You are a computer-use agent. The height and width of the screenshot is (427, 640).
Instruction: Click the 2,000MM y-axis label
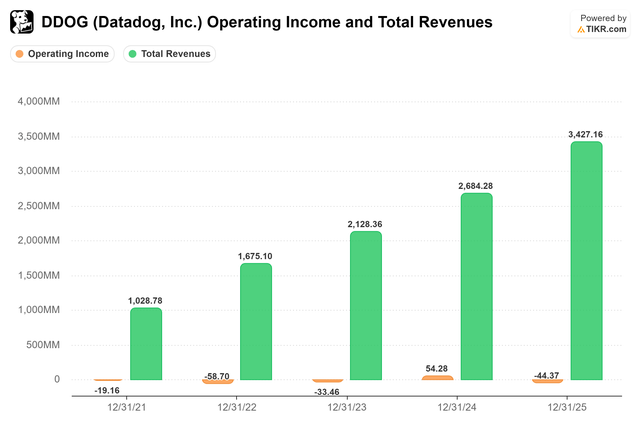tap(38, 240)
